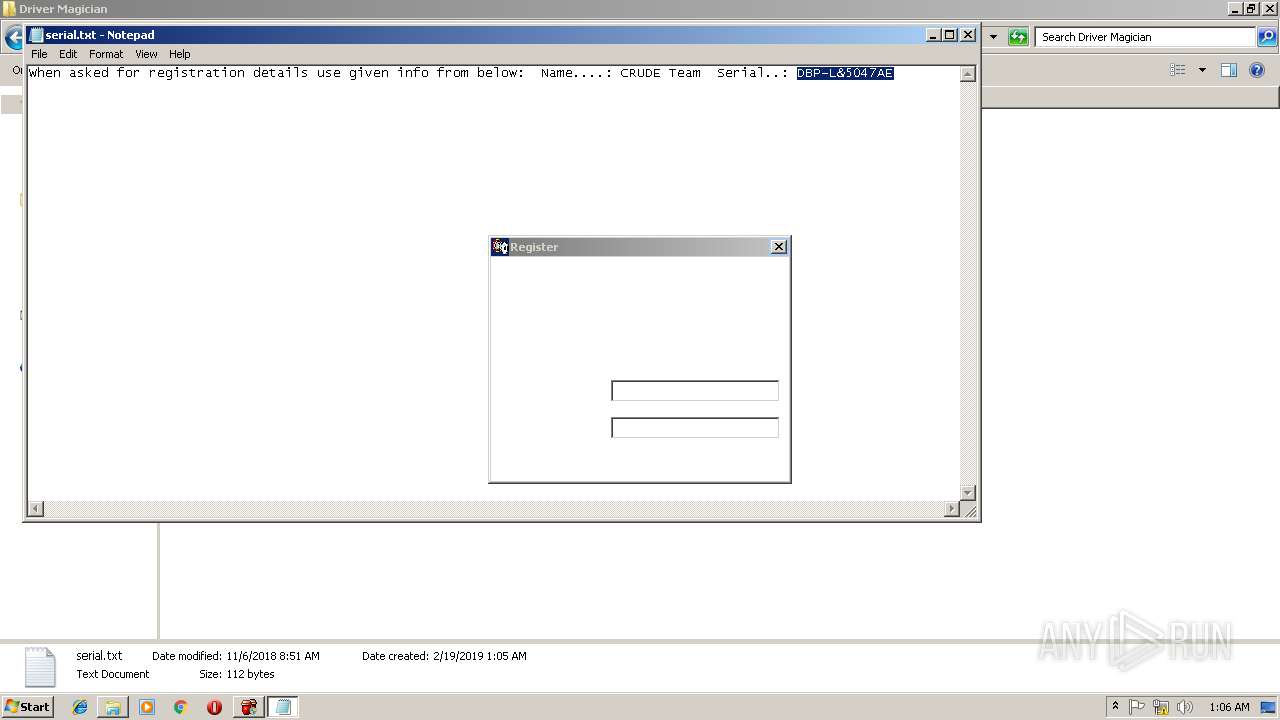Restore down the Driver Magician Explorer window
The image size is (1280, 720).
point(1251,9)
